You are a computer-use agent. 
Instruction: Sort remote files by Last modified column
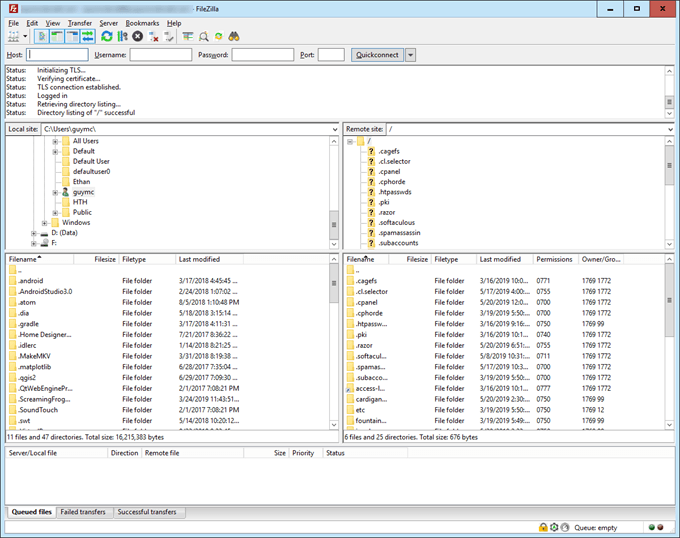[x=500, y=259]
